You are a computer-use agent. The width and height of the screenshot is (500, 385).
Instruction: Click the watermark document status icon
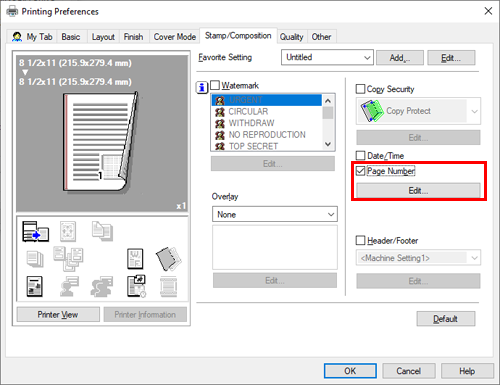click(135, 259)
